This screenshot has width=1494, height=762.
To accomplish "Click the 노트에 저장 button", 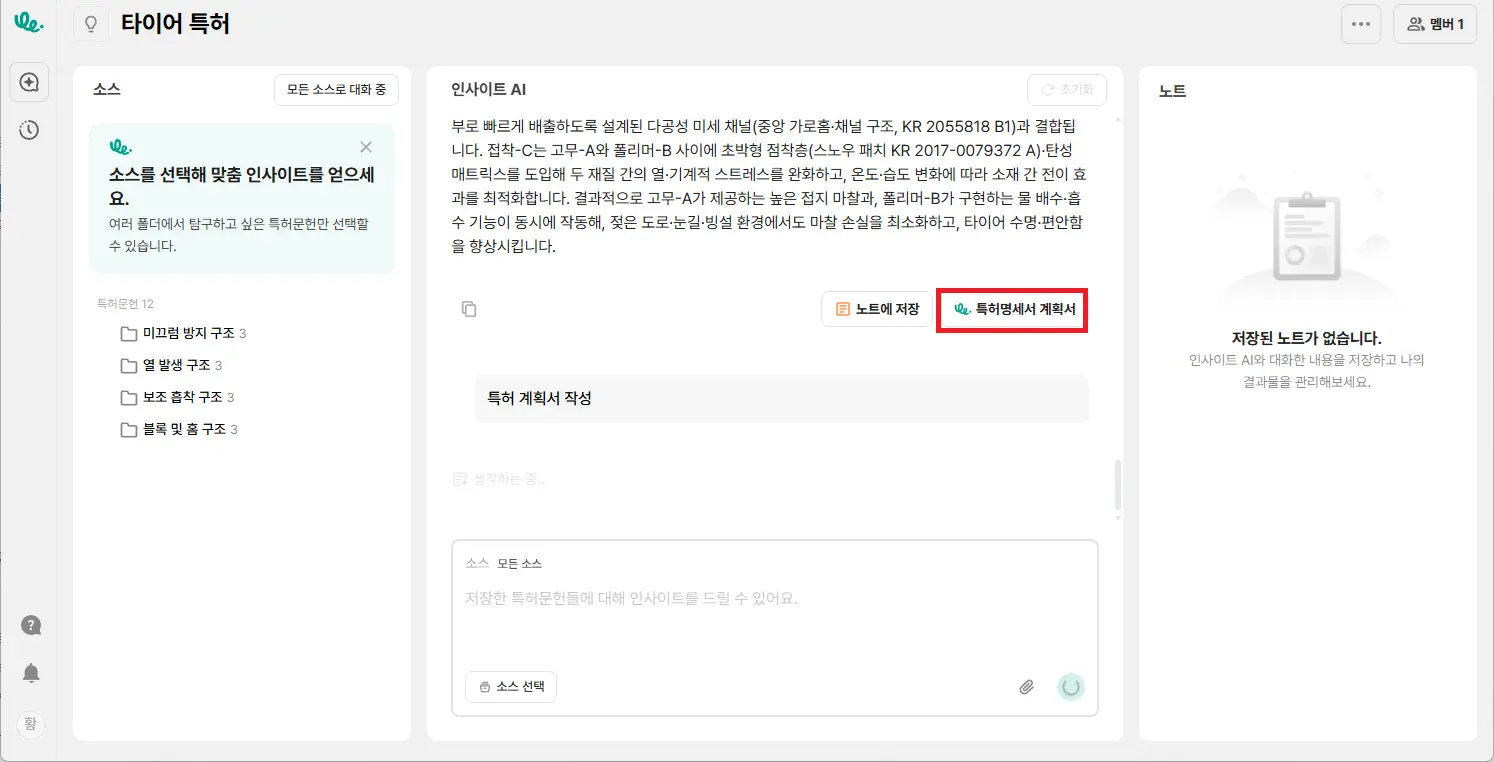I will click(x=877, y=309).
